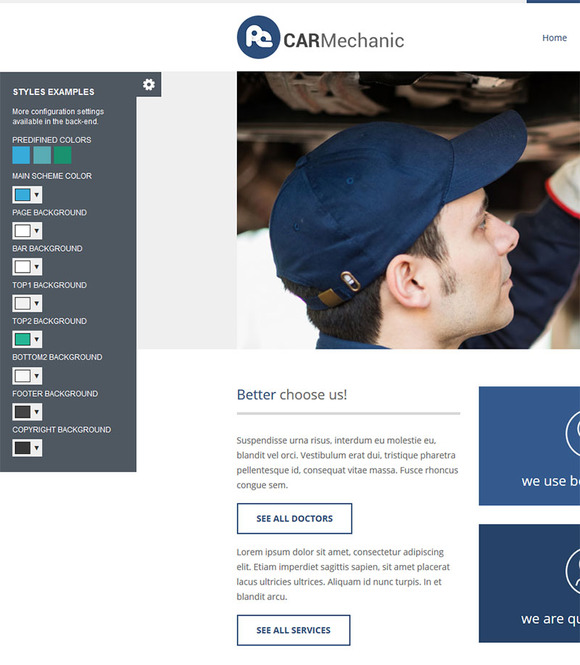Select the green predefined color swatch
The image size is (580, 665).
point(63,155)
